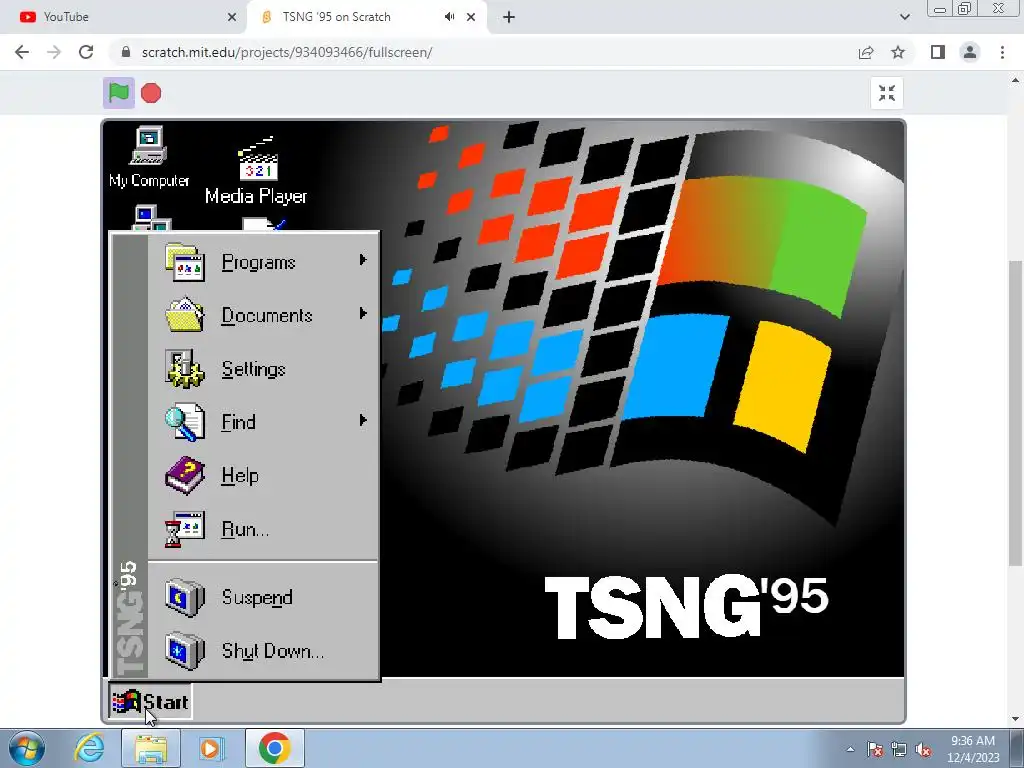Click the Find magnifier icon in Start menu

pos(185,422)
